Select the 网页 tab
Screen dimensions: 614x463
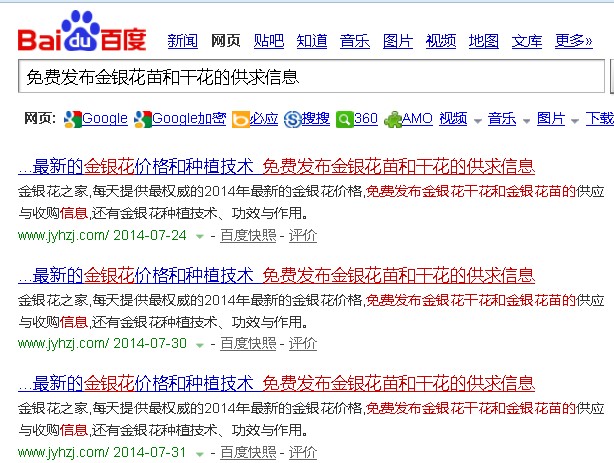click(x=226, y=41)
